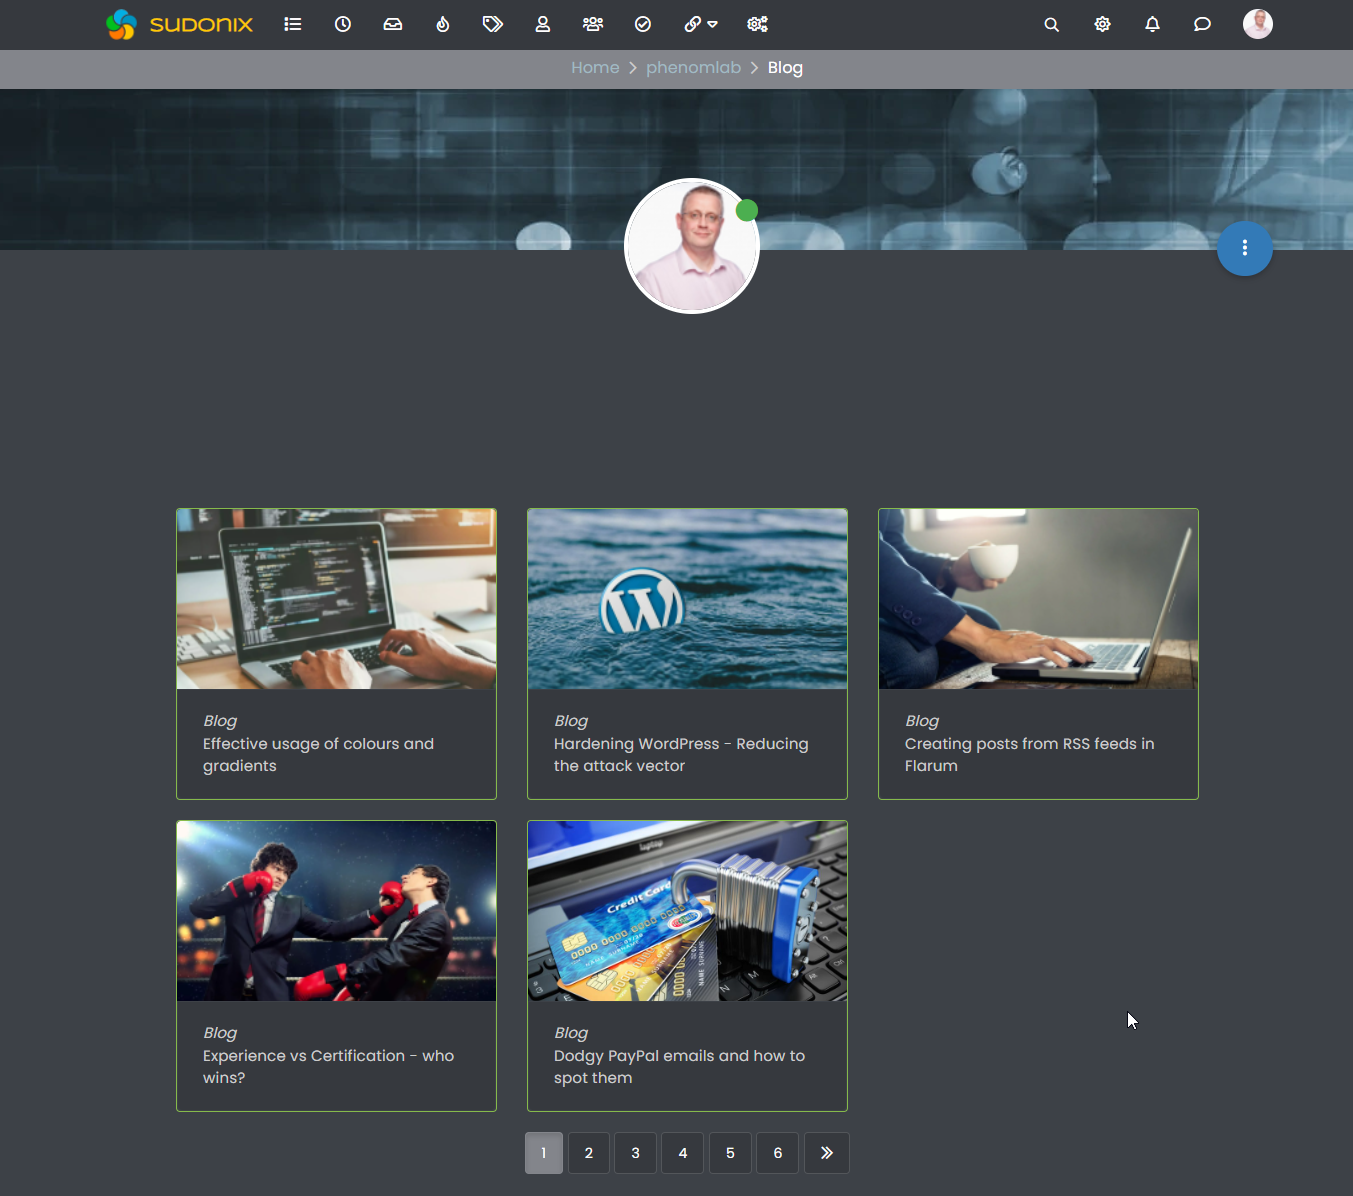Image resolution: width=1353 pixels, height=1196 pixels.
Task: Go to page 2 of blog posts
Action: pos(589,1153)
